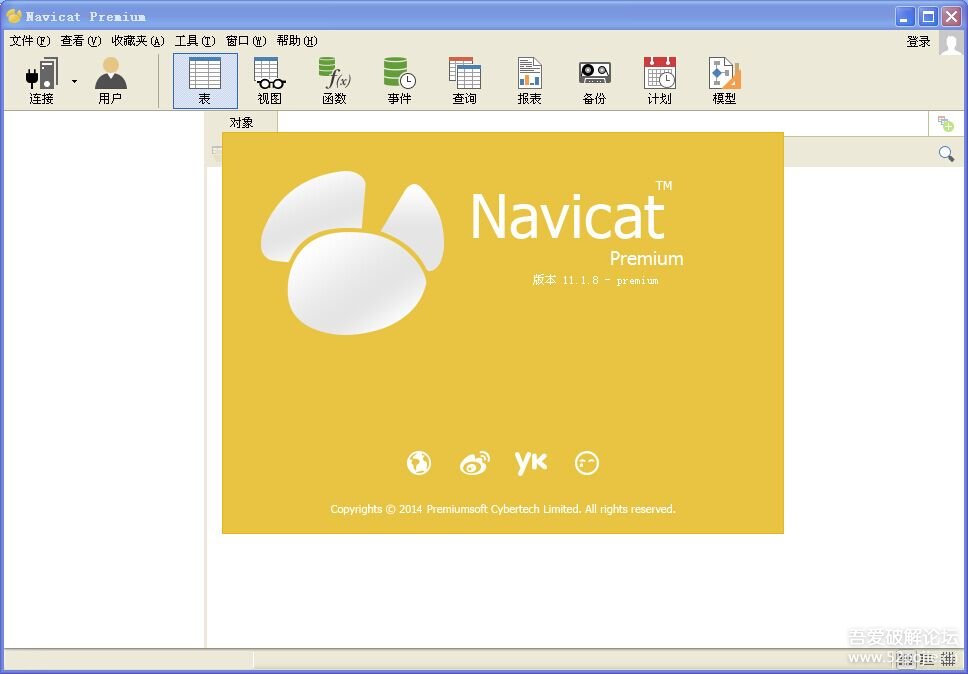Open the search magnifier in the object bar
Image resolution: width=968 pixels, height=674 pixels.
tap(946, 153)
